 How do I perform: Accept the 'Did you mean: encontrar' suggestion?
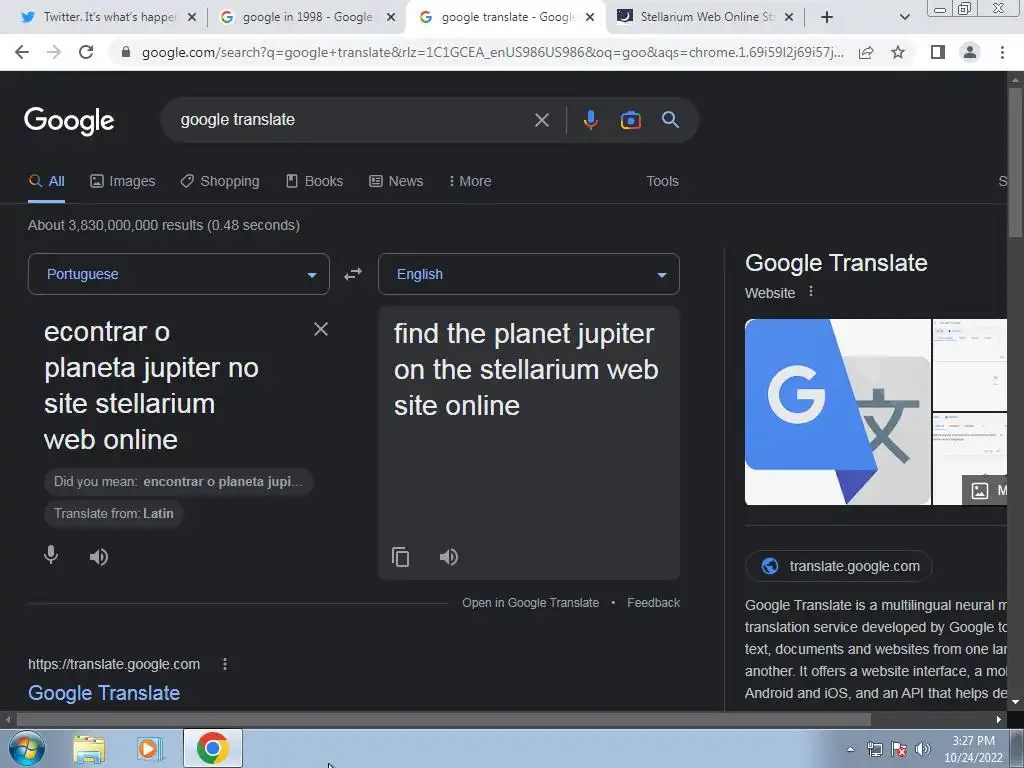pos(178,481)
